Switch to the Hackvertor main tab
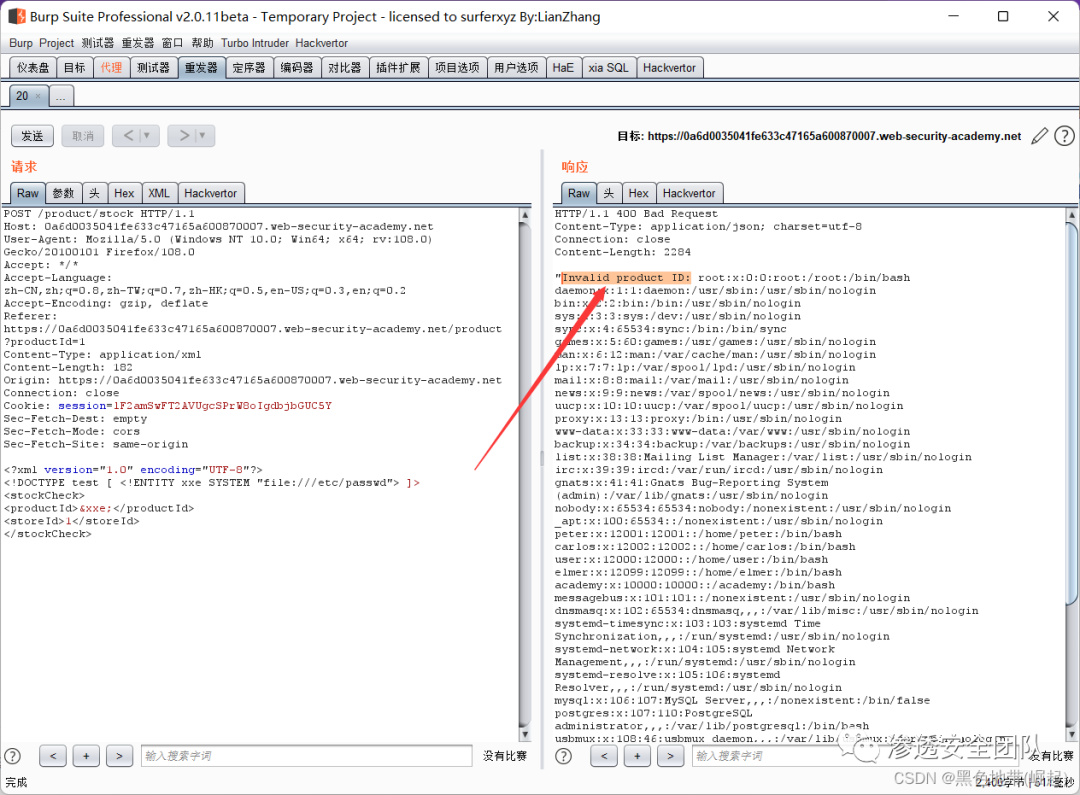1080x795 pixels. point(669,68)
